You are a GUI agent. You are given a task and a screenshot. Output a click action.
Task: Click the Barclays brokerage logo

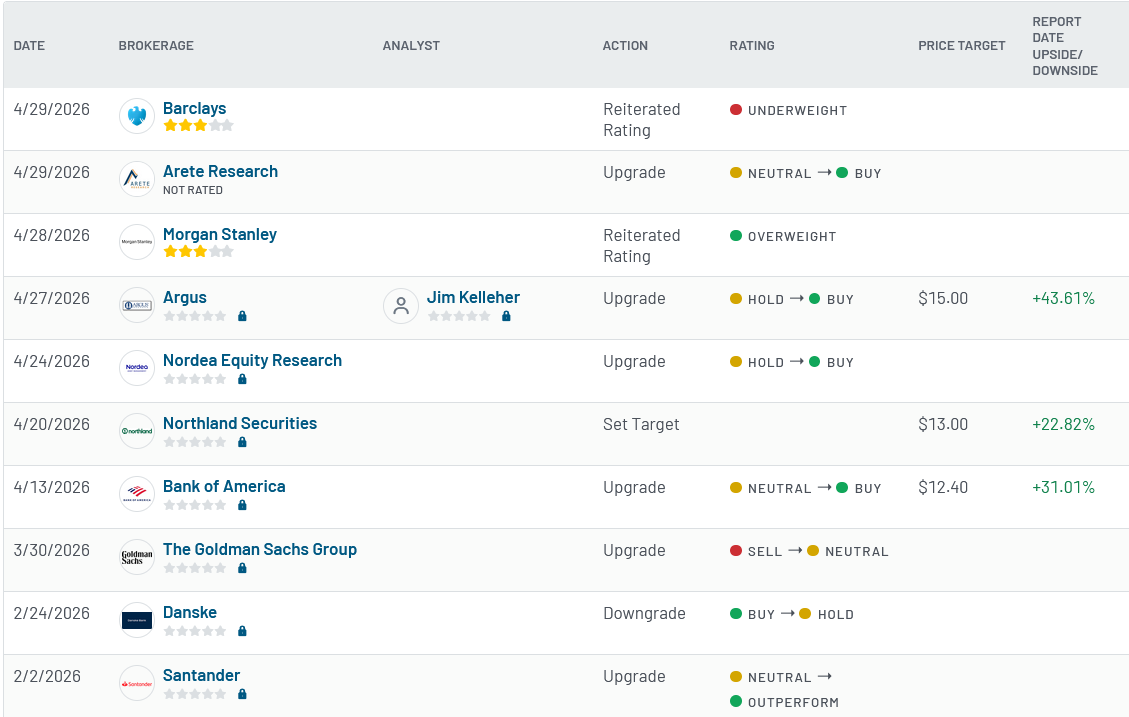pos(137,116)
